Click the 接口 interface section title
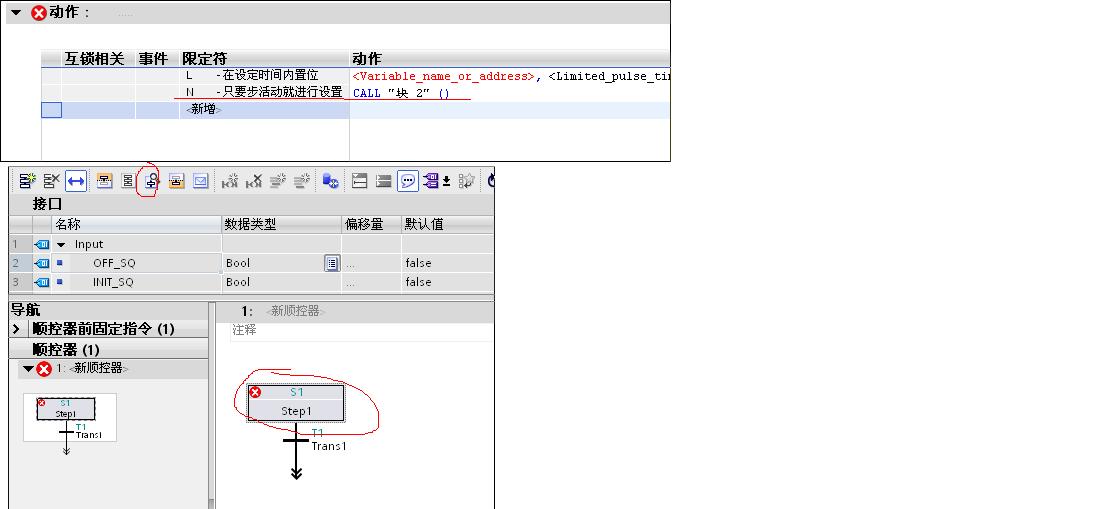 click(47, 204)
